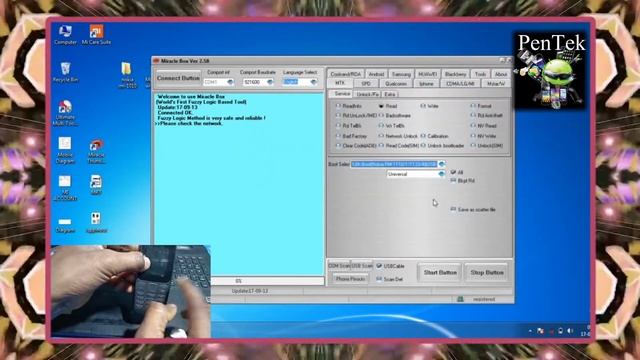Click the Miracle Box title bar logo
640x360 pixels.
click(156, 61)
